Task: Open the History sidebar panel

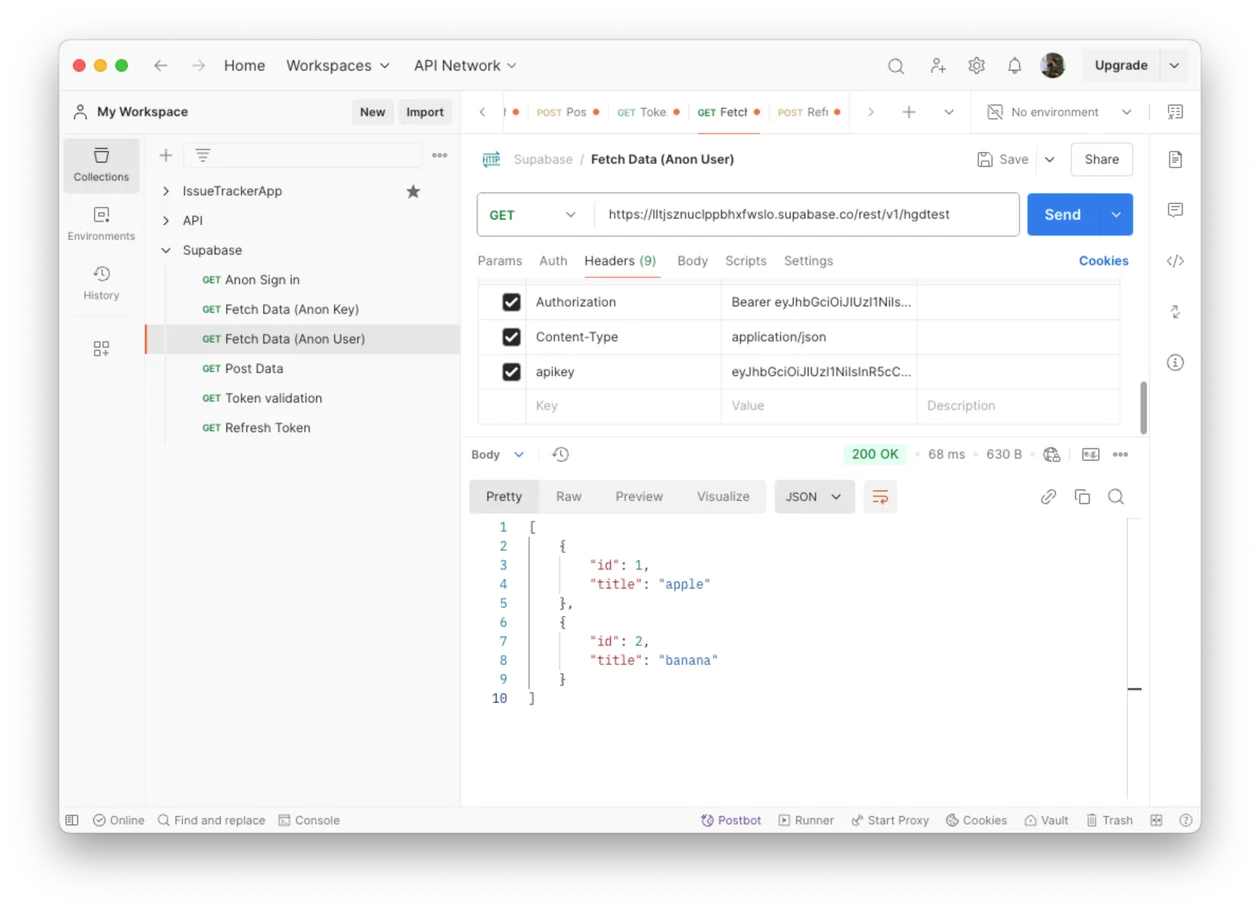Action: click(x=101, y=283)
